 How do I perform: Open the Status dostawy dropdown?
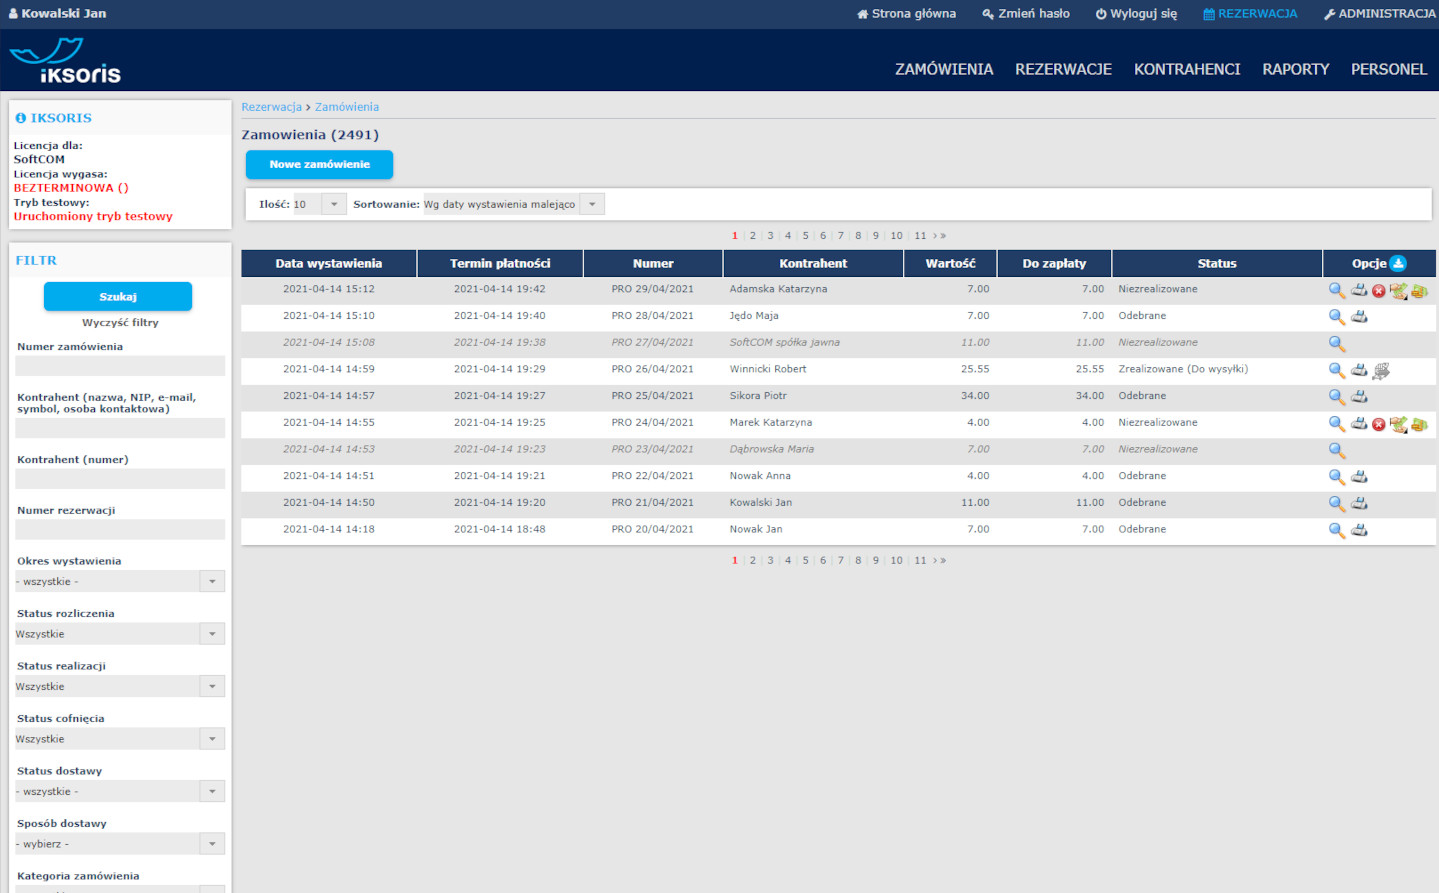[x=212, y=791]
